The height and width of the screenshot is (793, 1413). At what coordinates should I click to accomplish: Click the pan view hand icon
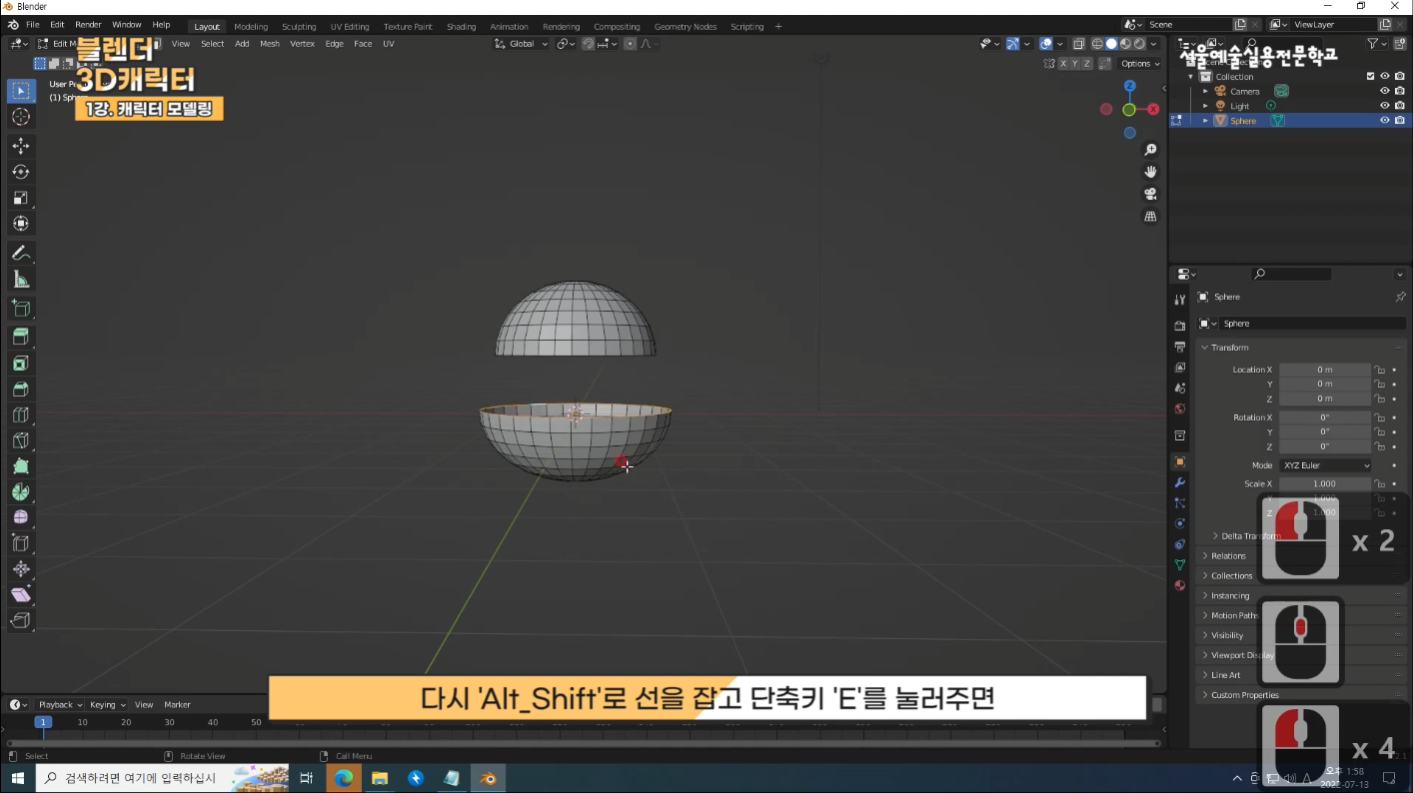tap(1151, 171)
